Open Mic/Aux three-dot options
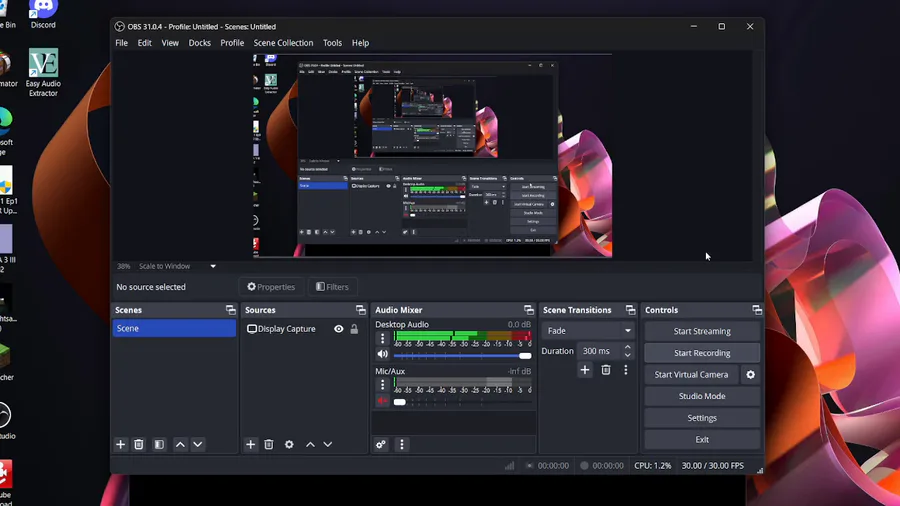 tap(383, 385)
